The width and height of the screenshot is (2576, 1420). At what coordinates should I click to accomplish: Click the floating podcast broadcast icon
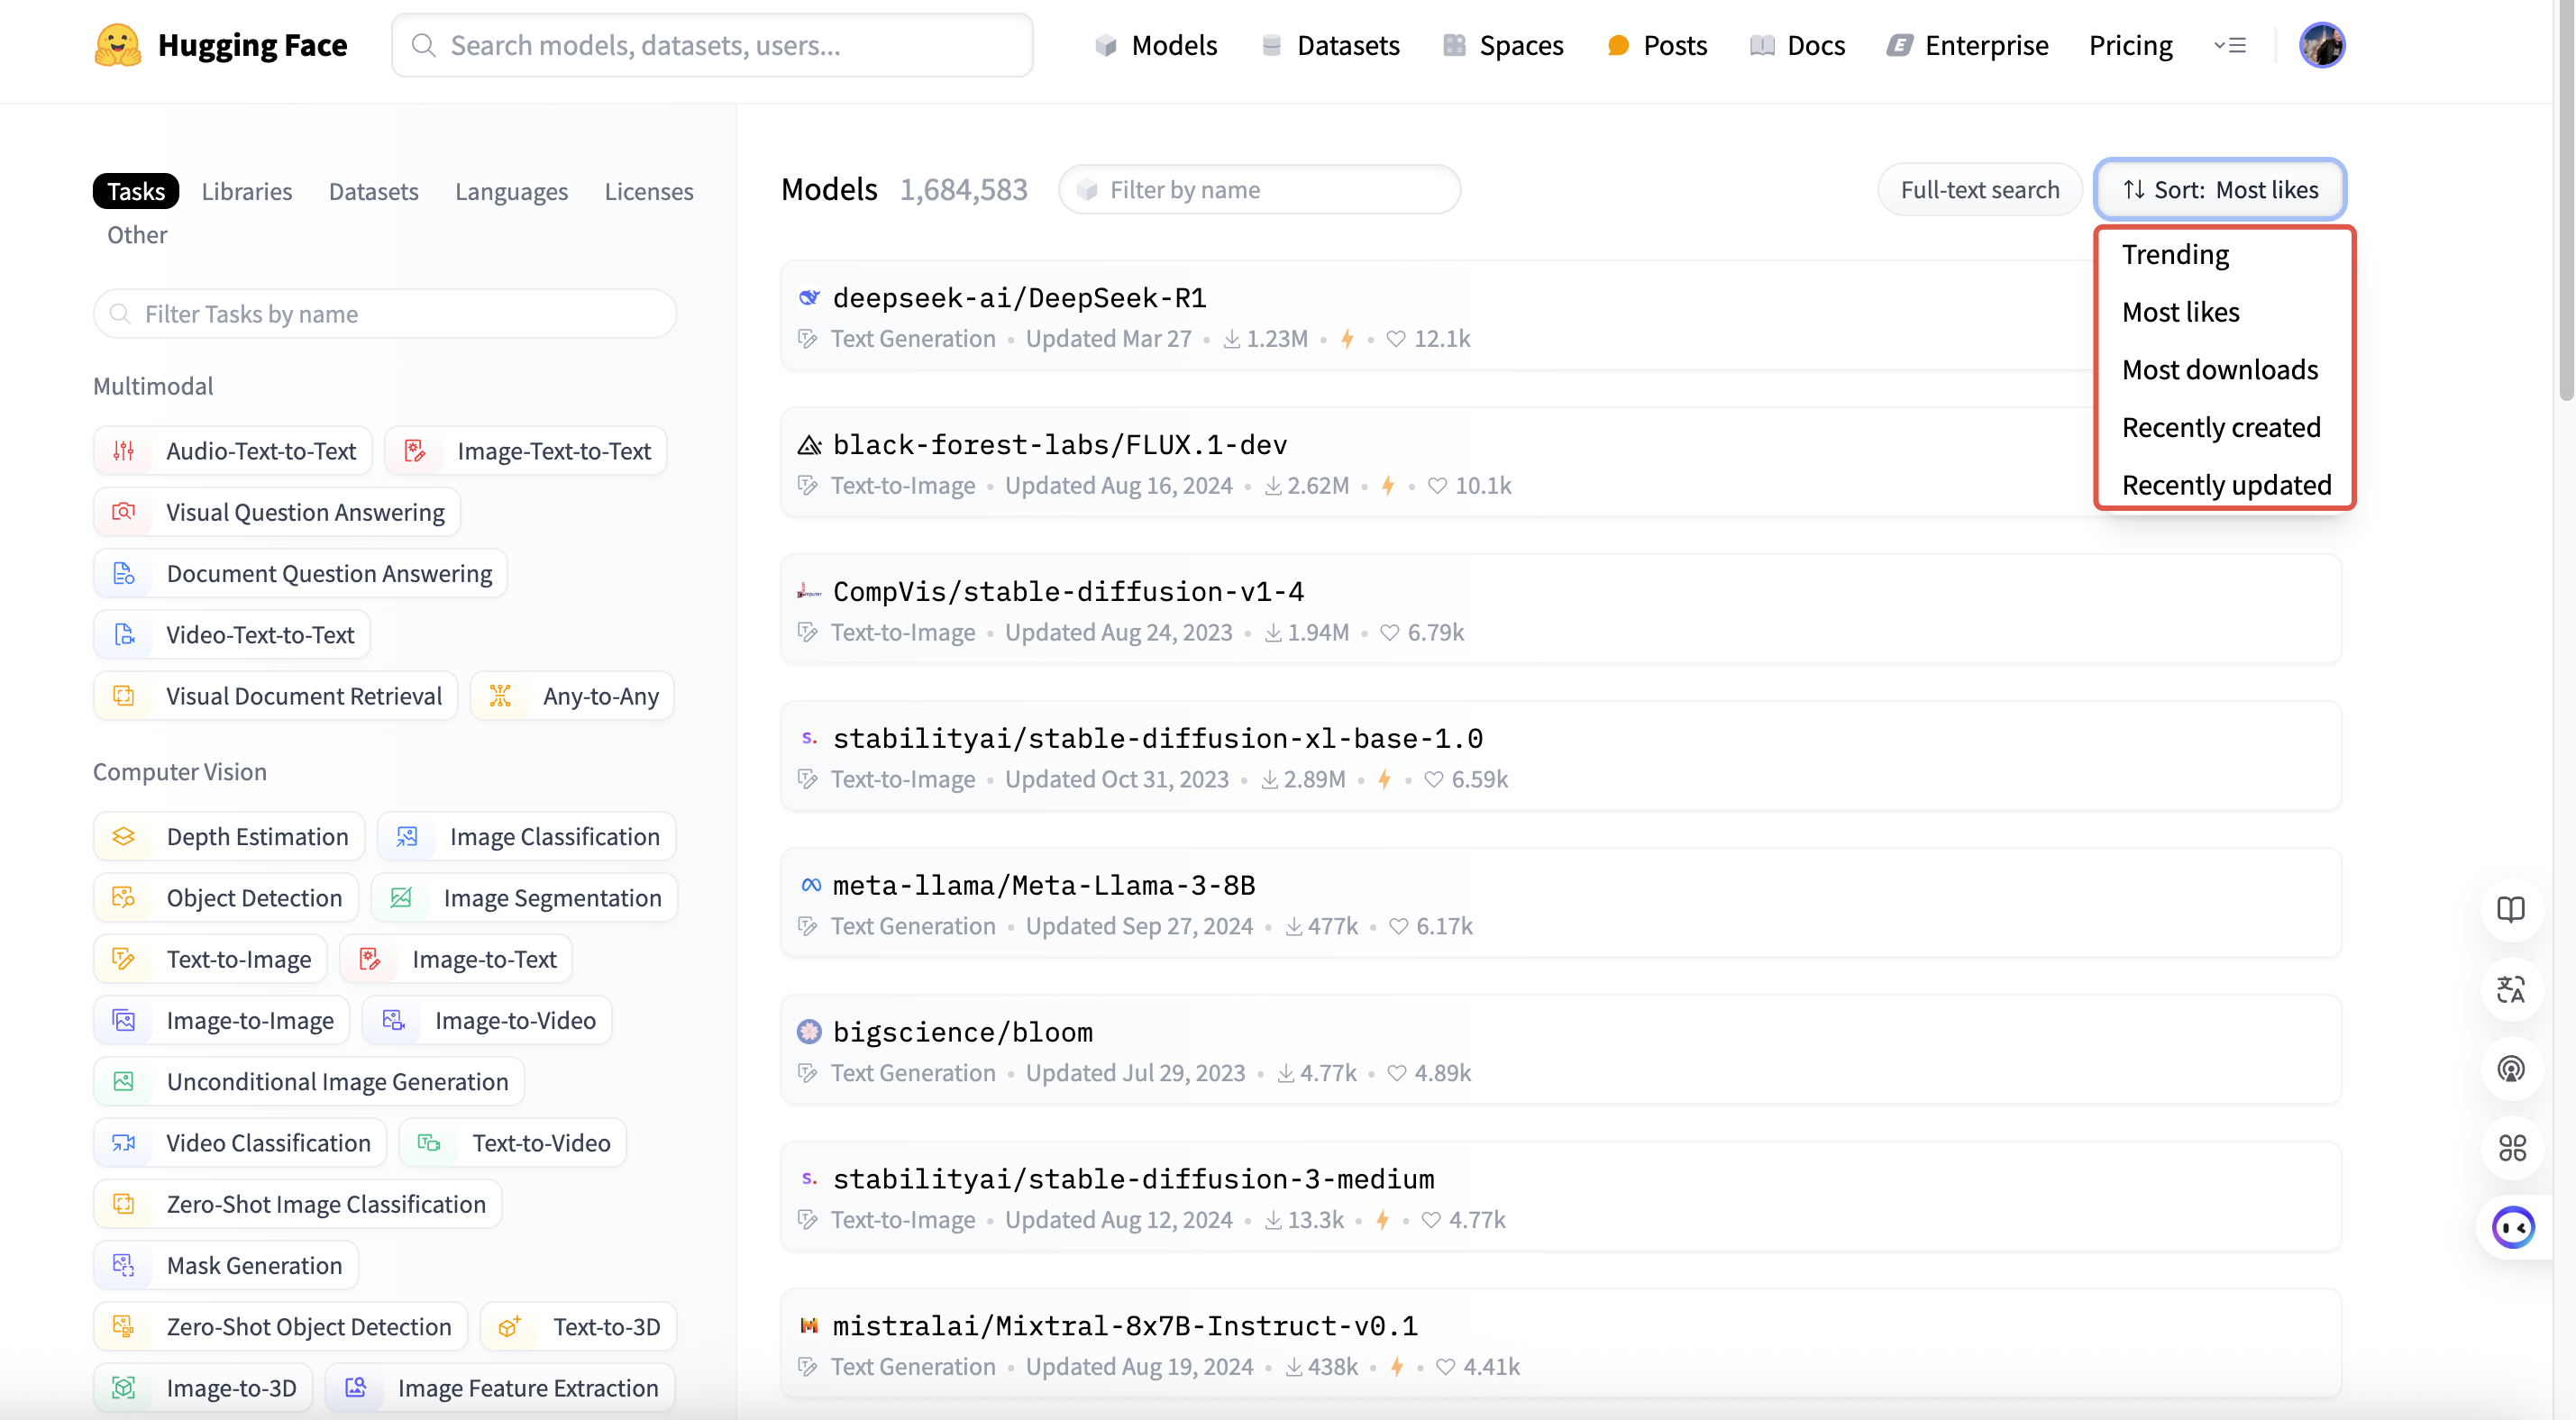point(2511,1069)
